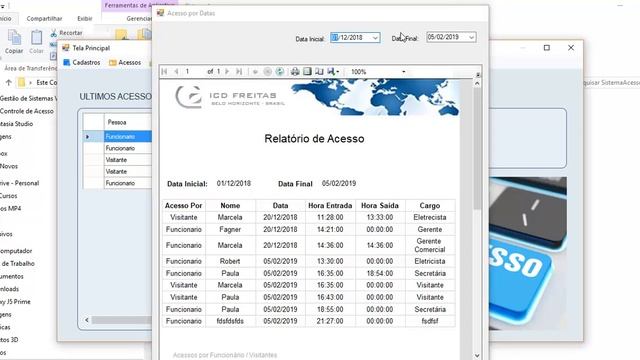Refresh the access report
This screenshot has width=640, height=360.
pyautogui.click(x=280, y=71)
